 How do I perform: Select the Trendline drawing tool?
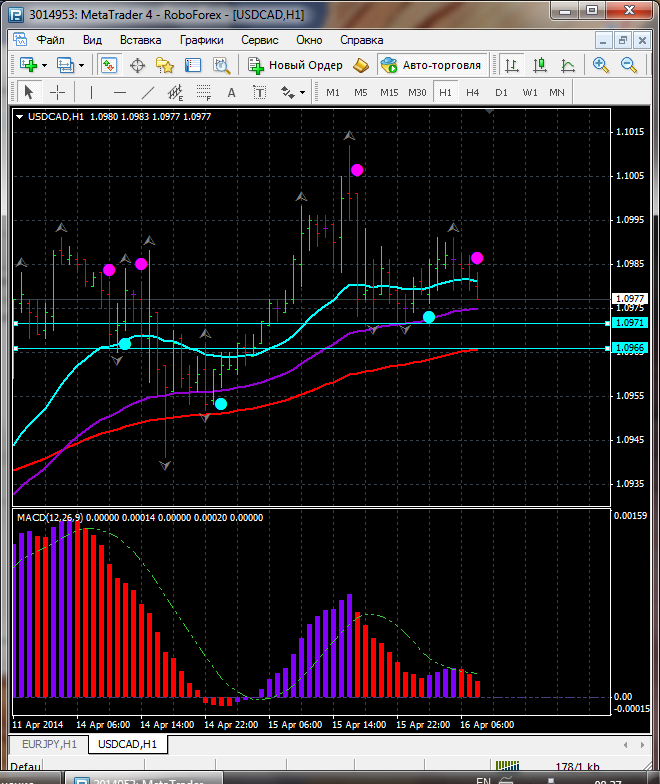coord(148,92)
